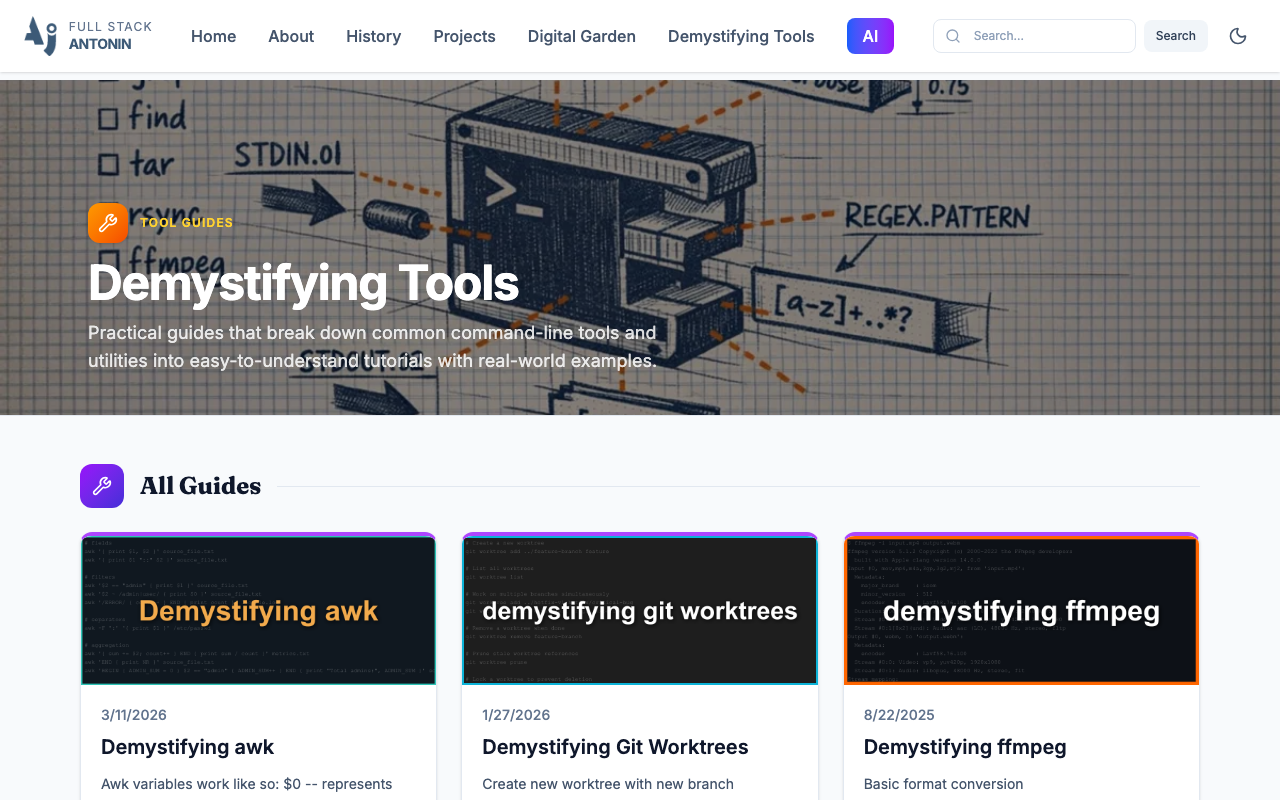Open the demystifying ffmpeg thumbnail

(1021, 610)
